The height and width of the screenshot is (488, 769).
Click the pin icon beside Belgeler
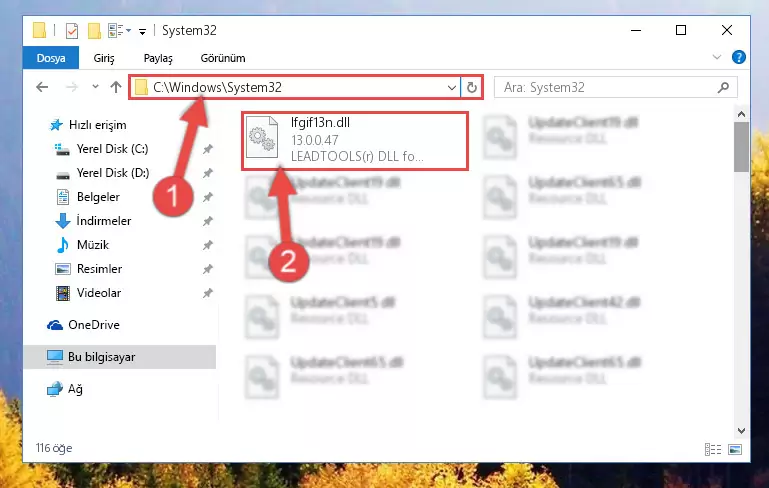tap(208, 197)
